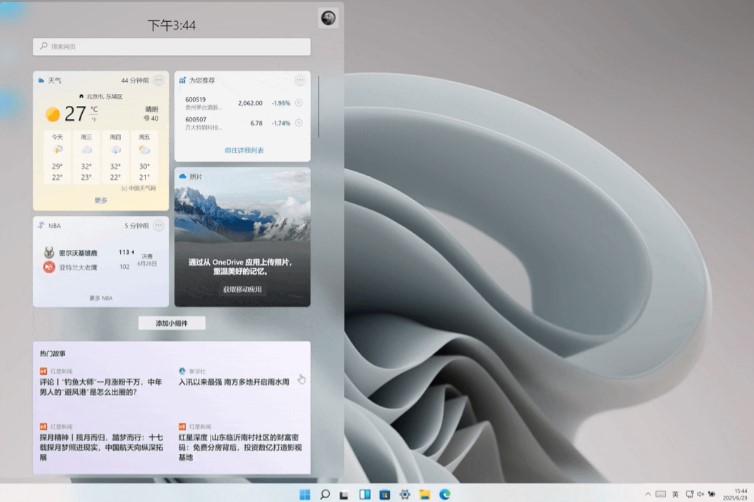Open the 探月精神 news story
The width and height of the screenshot is (754, 502).
pos(101,447)
